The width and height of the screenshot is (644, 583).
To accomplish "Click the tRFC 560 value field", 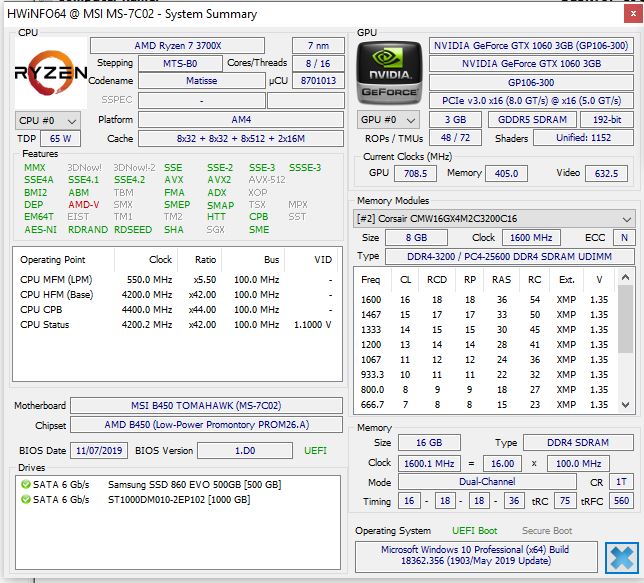I will coord(621,501).
